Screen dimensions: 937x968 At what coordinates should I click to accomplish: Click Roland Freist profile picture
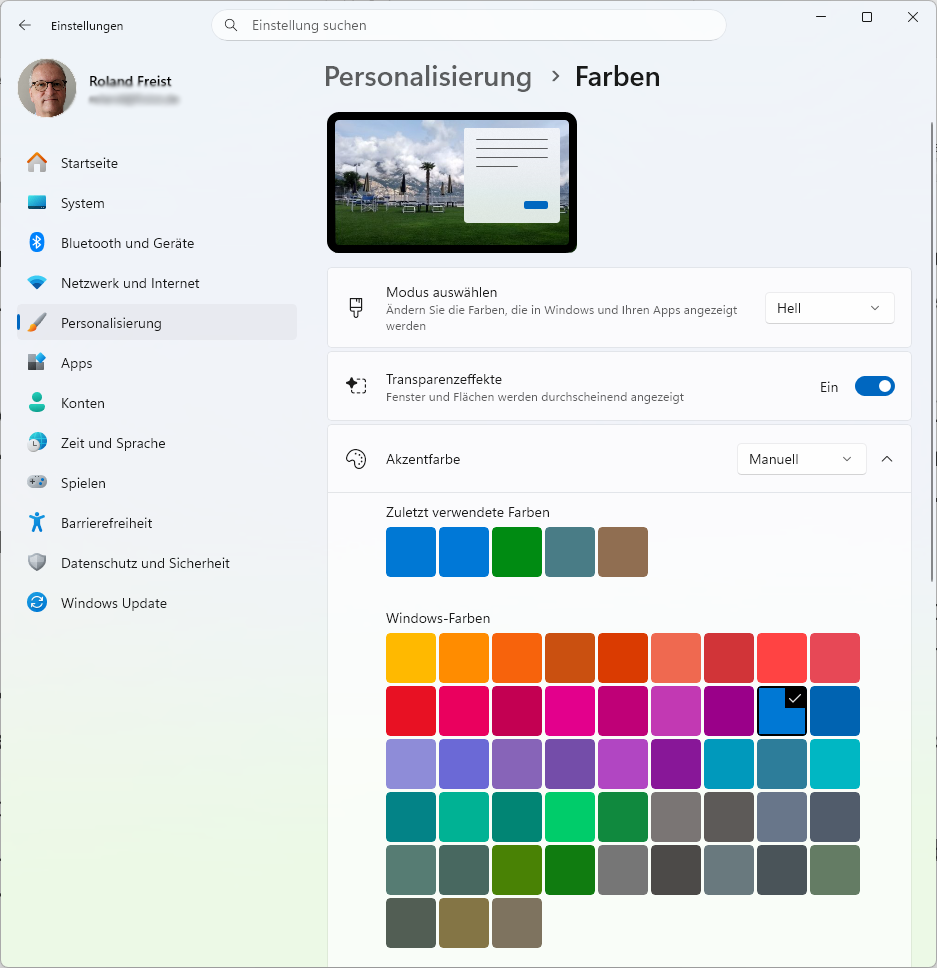coord(47,88)
